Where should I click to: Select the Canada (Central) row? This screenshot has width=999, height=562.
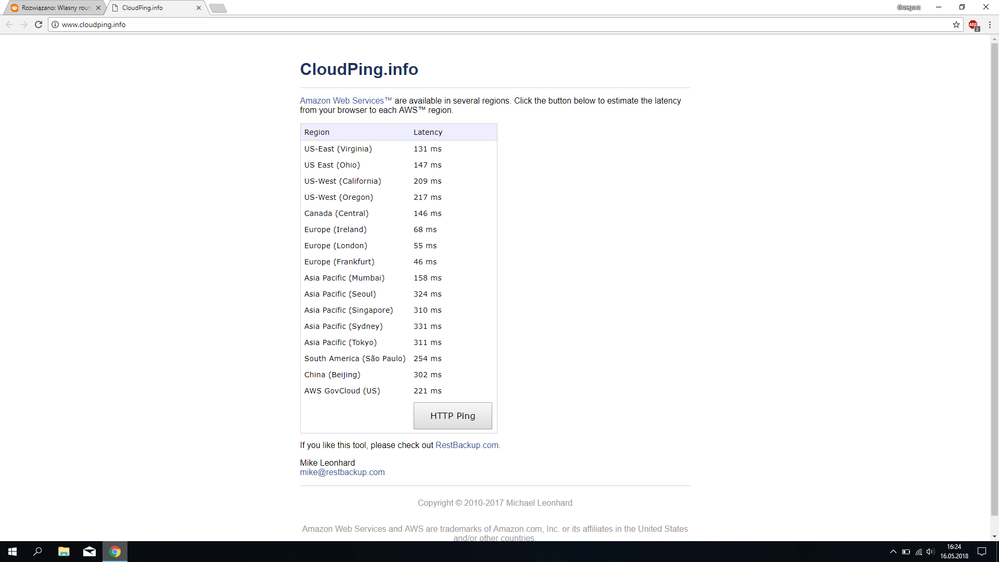[399, 213]
